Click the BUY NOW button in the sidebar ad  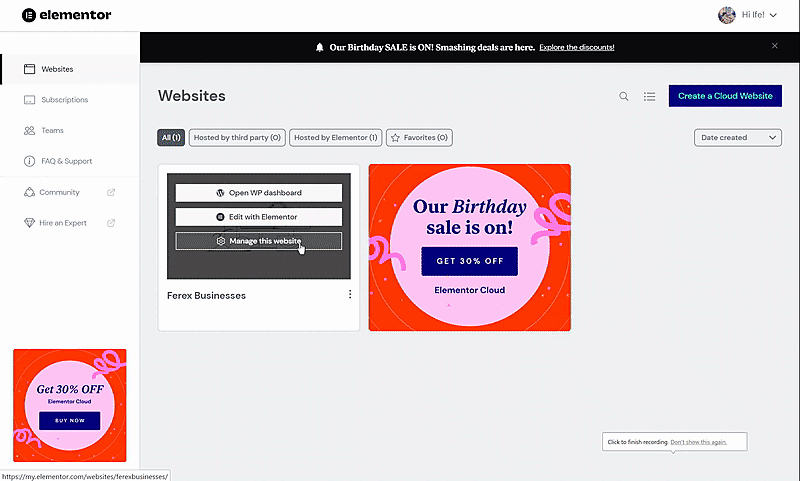(x=69, y=420)
